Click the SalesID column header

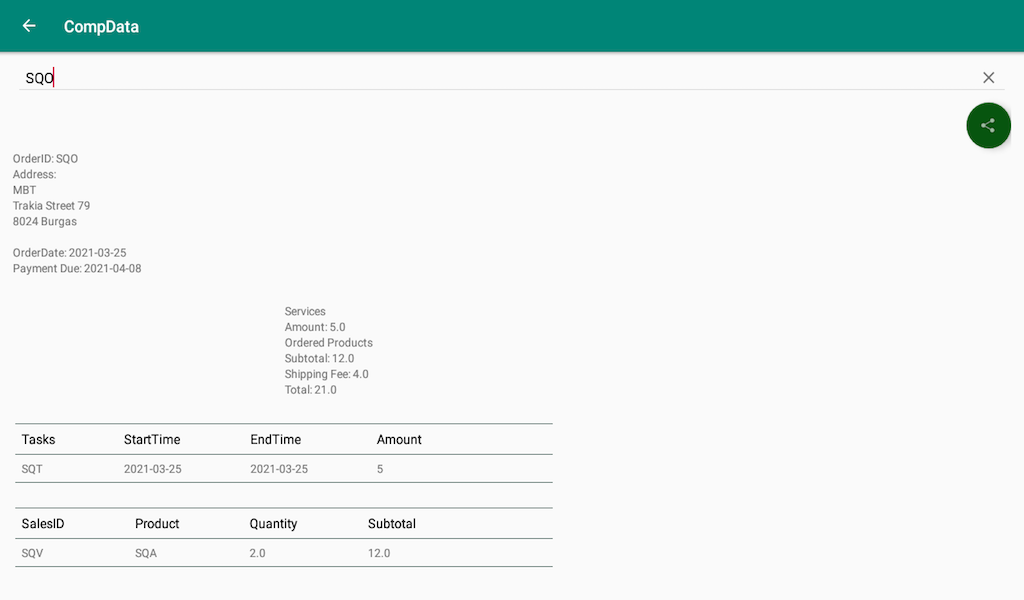click(x=43, y=524)
